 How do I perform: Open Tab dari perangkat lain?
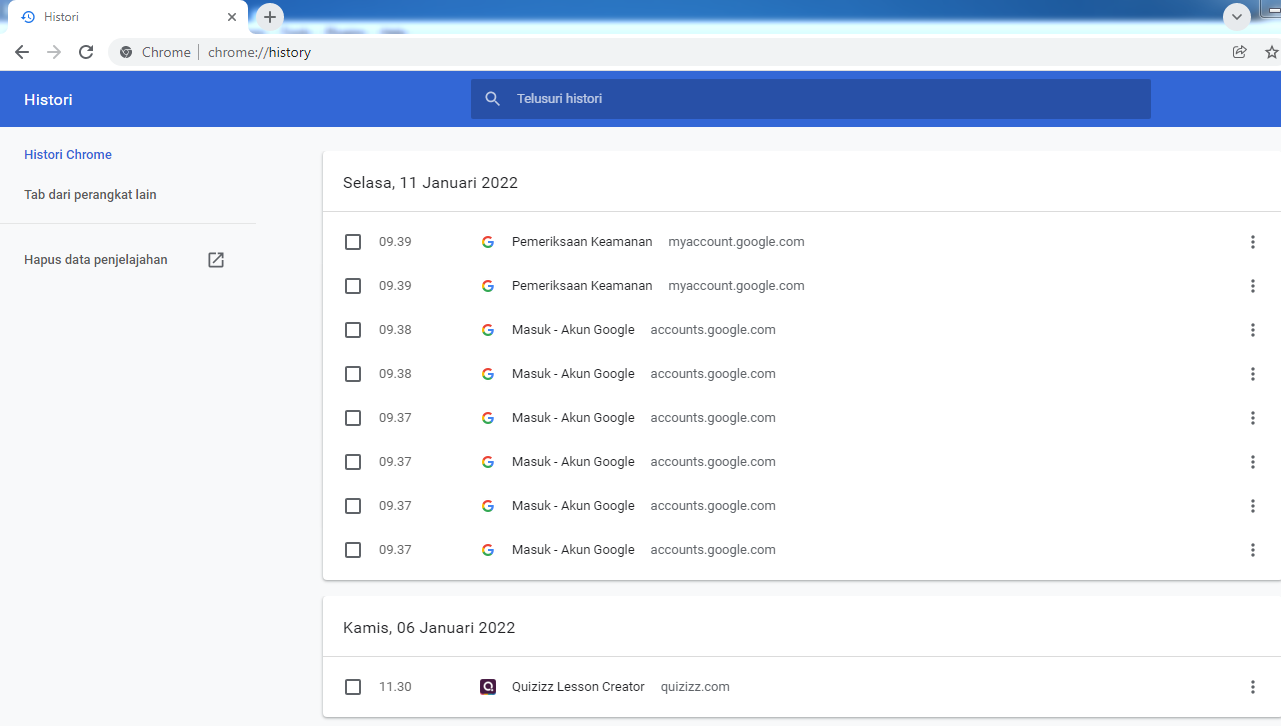pyautogui.click(x=90, y=195)
